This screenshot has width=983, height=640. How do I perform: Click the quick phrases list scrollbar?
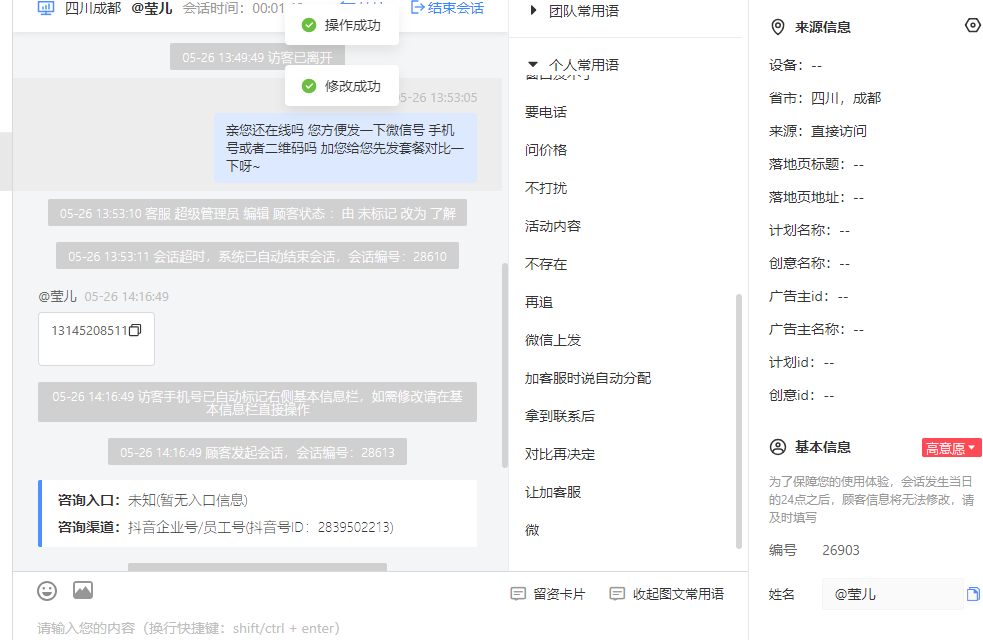pos(739,421)
